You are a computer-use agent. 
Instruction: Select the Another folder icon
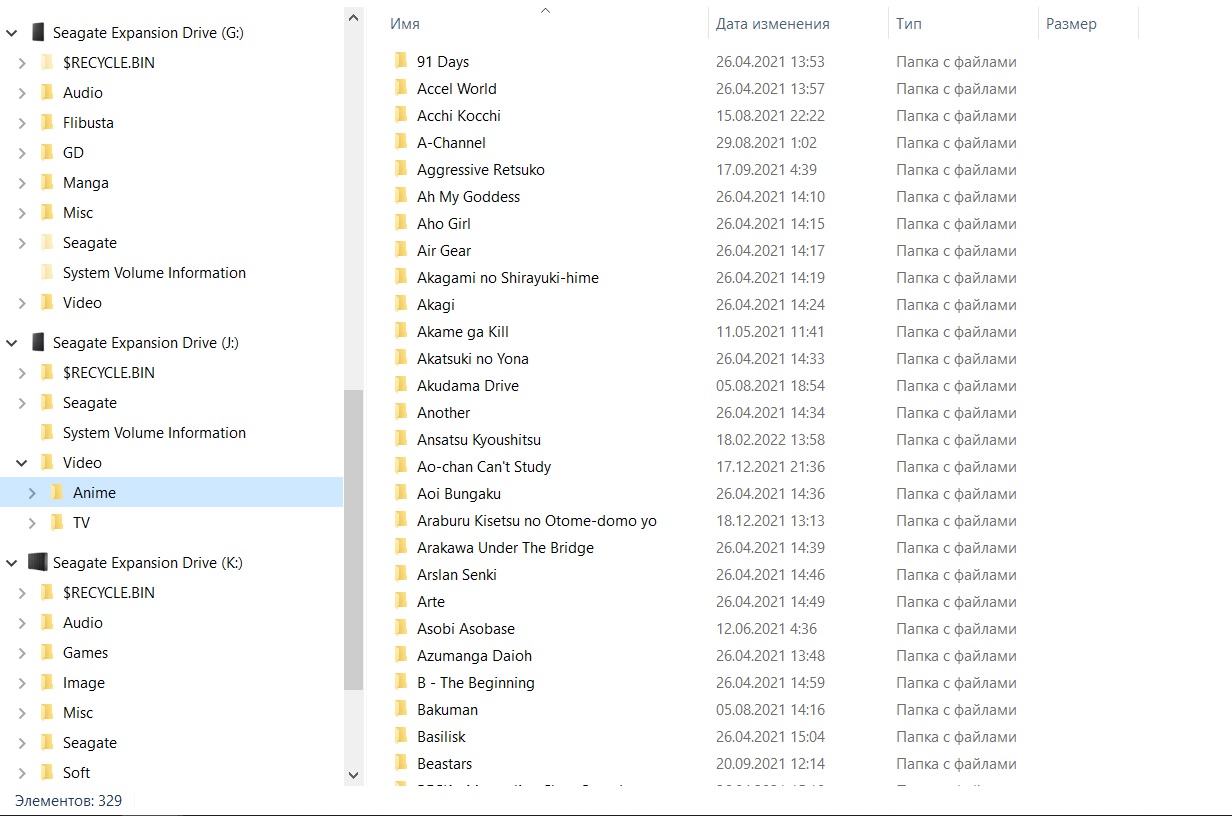coord(401,413)
